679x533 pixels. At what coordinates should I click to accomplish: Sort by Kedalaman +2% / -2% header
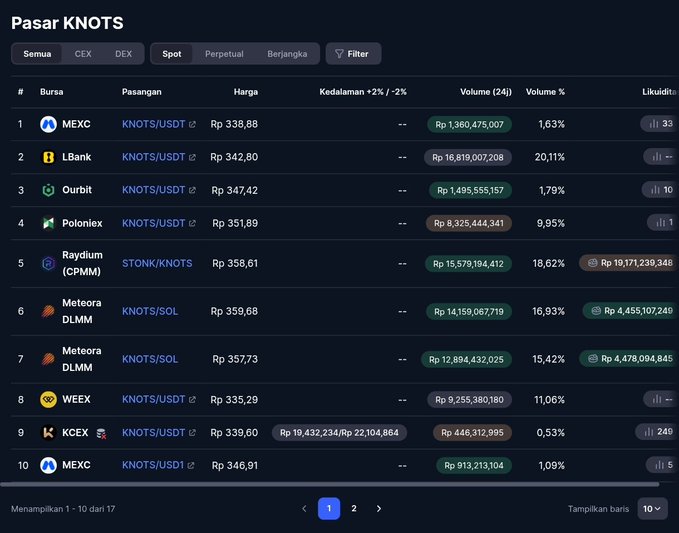tap(363, 92)
